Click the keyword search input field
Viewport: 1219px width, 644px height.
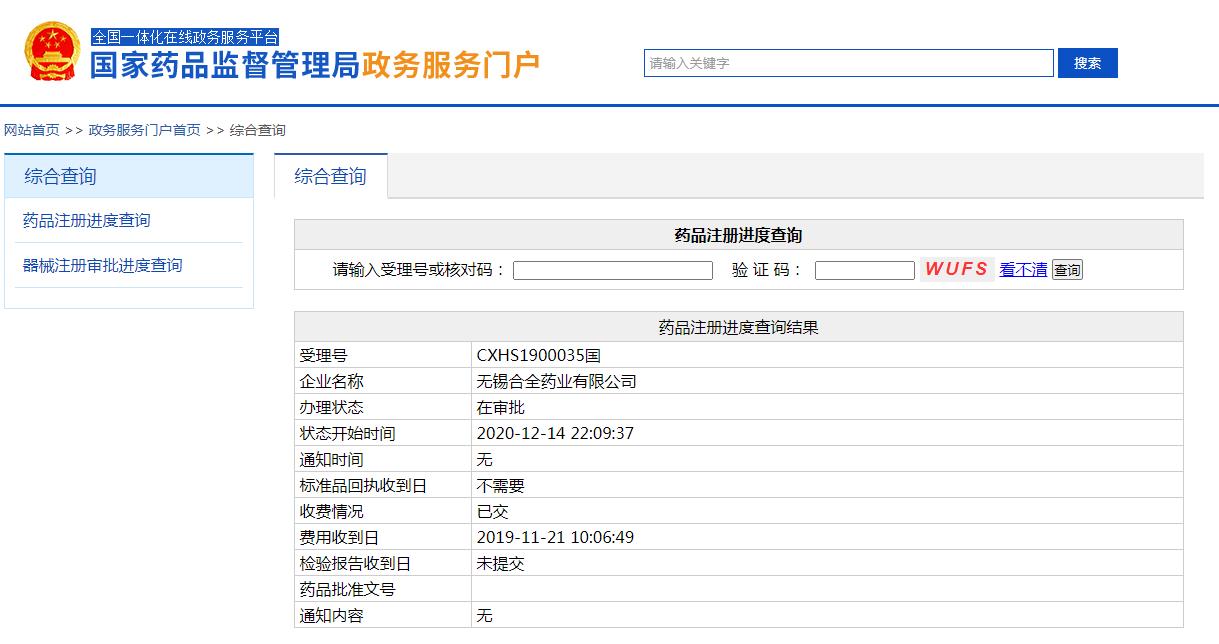tap(849, 63)
